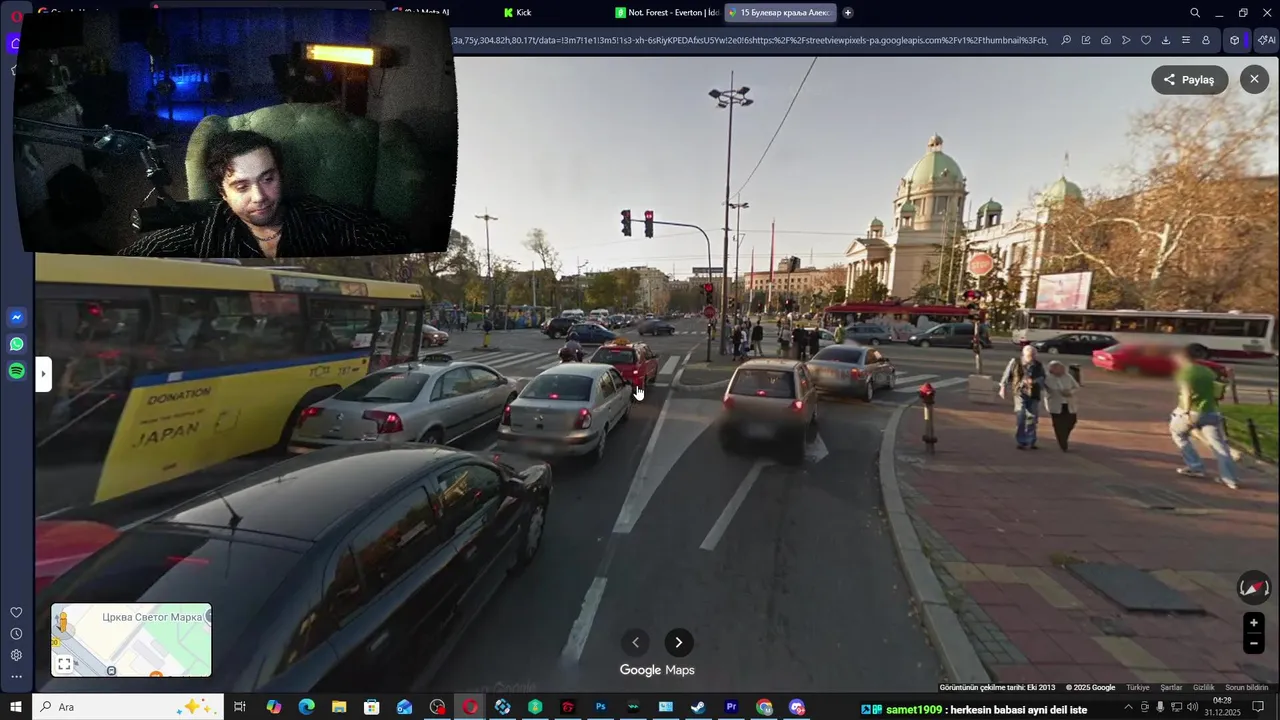This screenshot has width=1280, height=720.
Task: Go to previous Street View image arrow
Action: coord(635,643)
